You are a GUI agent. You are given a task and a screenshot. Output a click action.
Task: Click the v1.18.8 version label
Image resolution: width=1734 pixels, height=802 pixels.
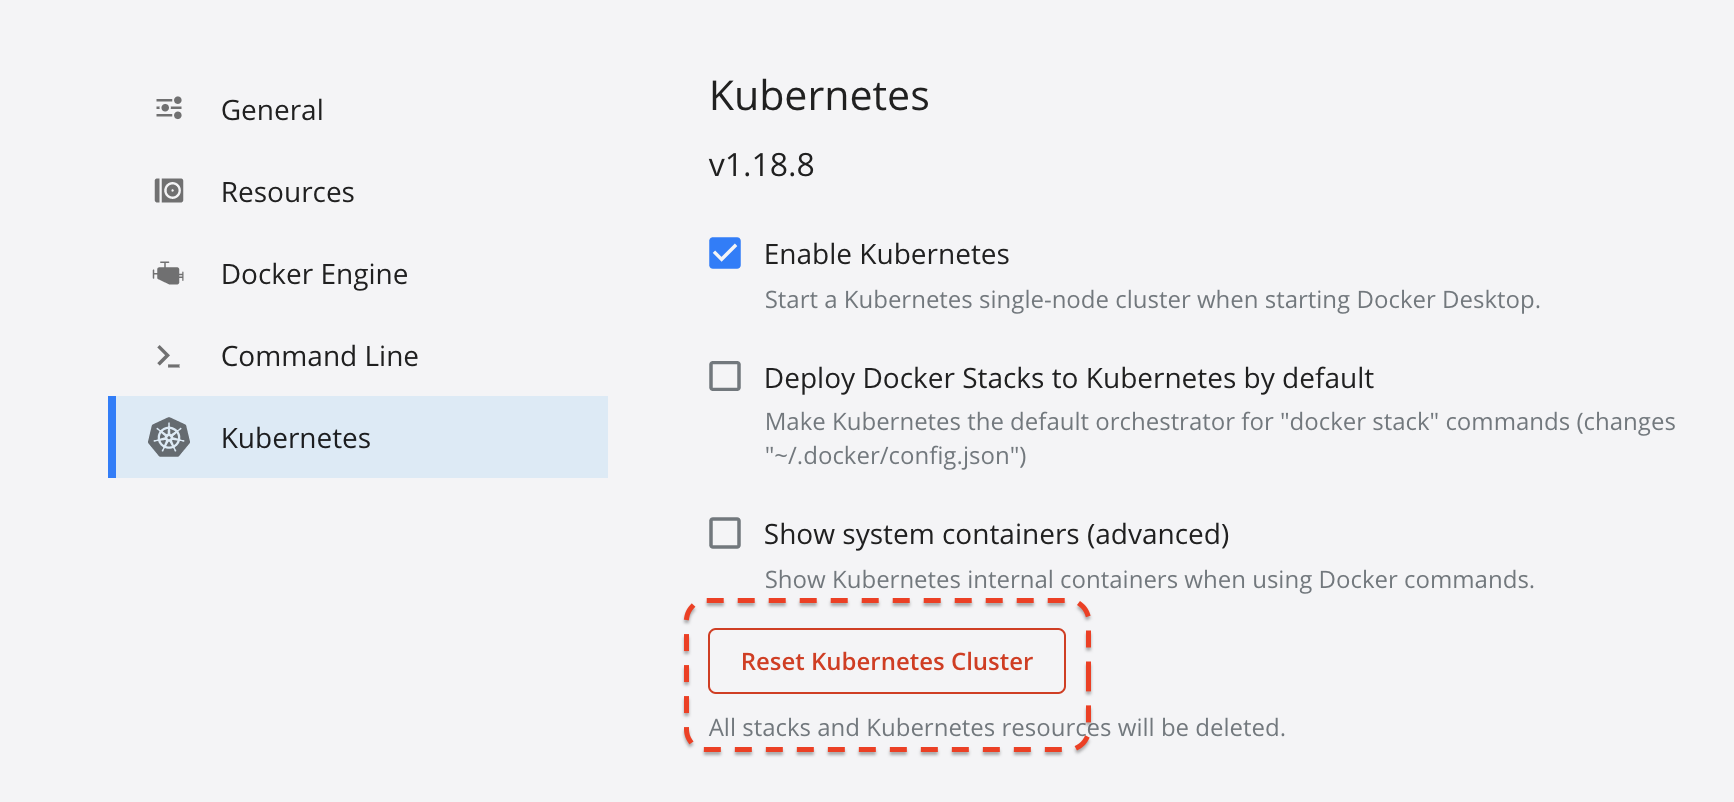pos(761,164)
